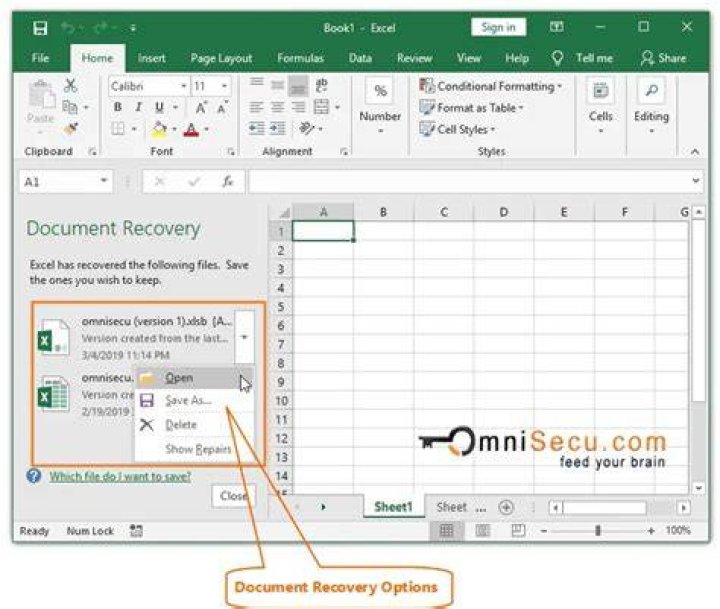720x609 pixels.
Task: Click Increase Indent icon
Action: point(277,129)
